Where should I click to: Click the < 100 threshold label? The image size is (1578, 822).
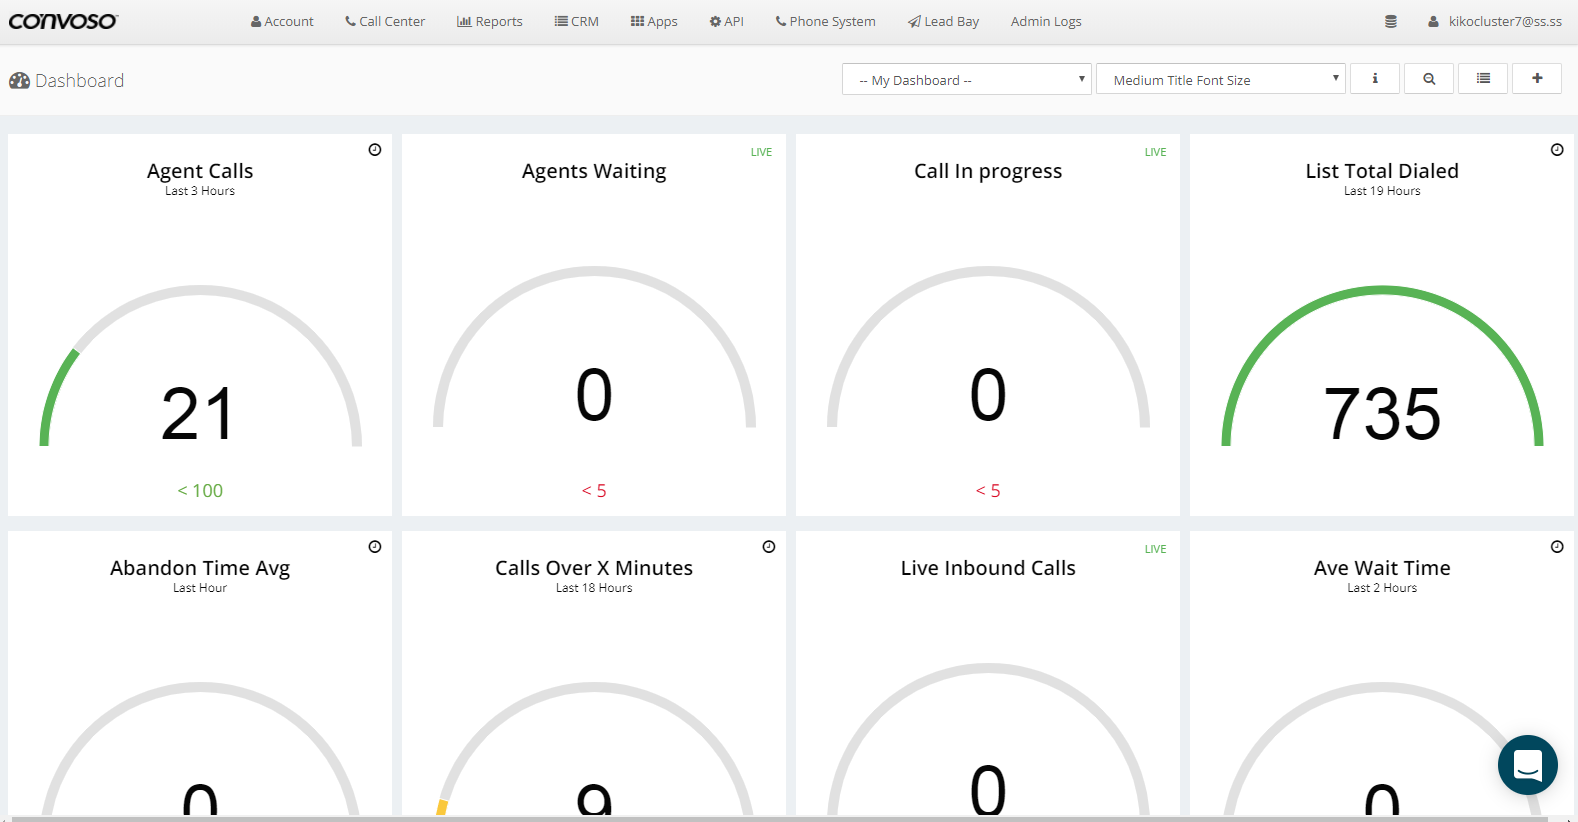[200, 491]
